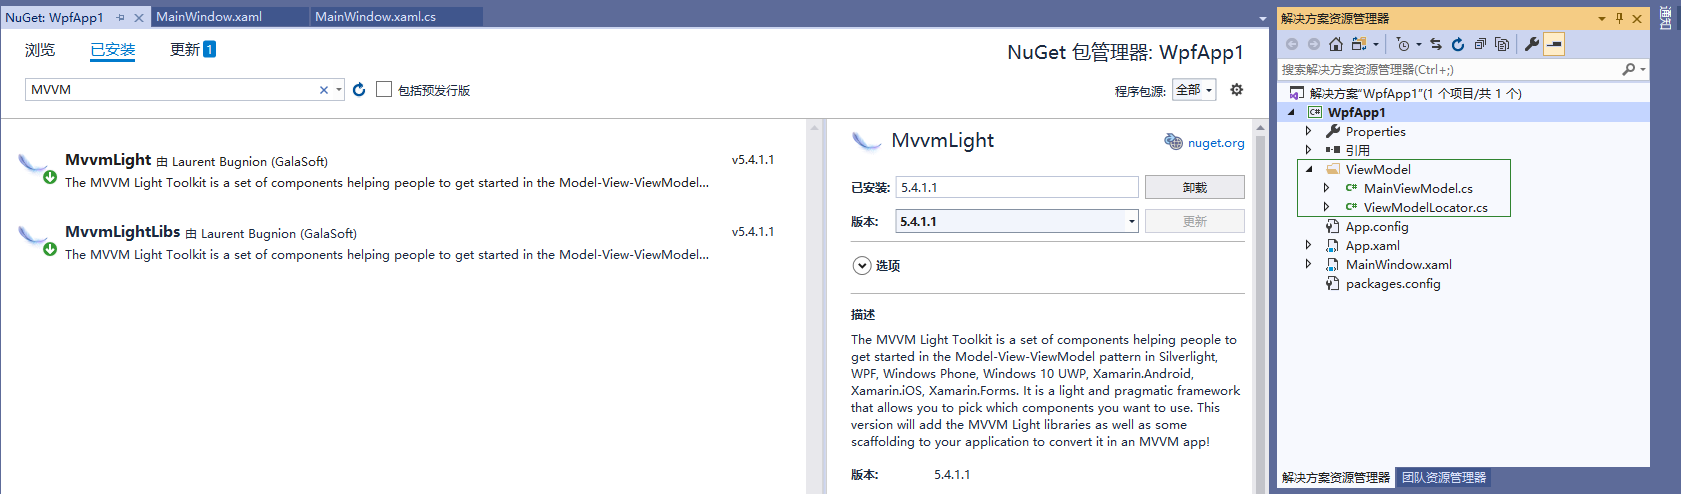Open Switch Views dropdown arrow
The height and width of the screenshot is (494, 1681).
point(1376,44)
